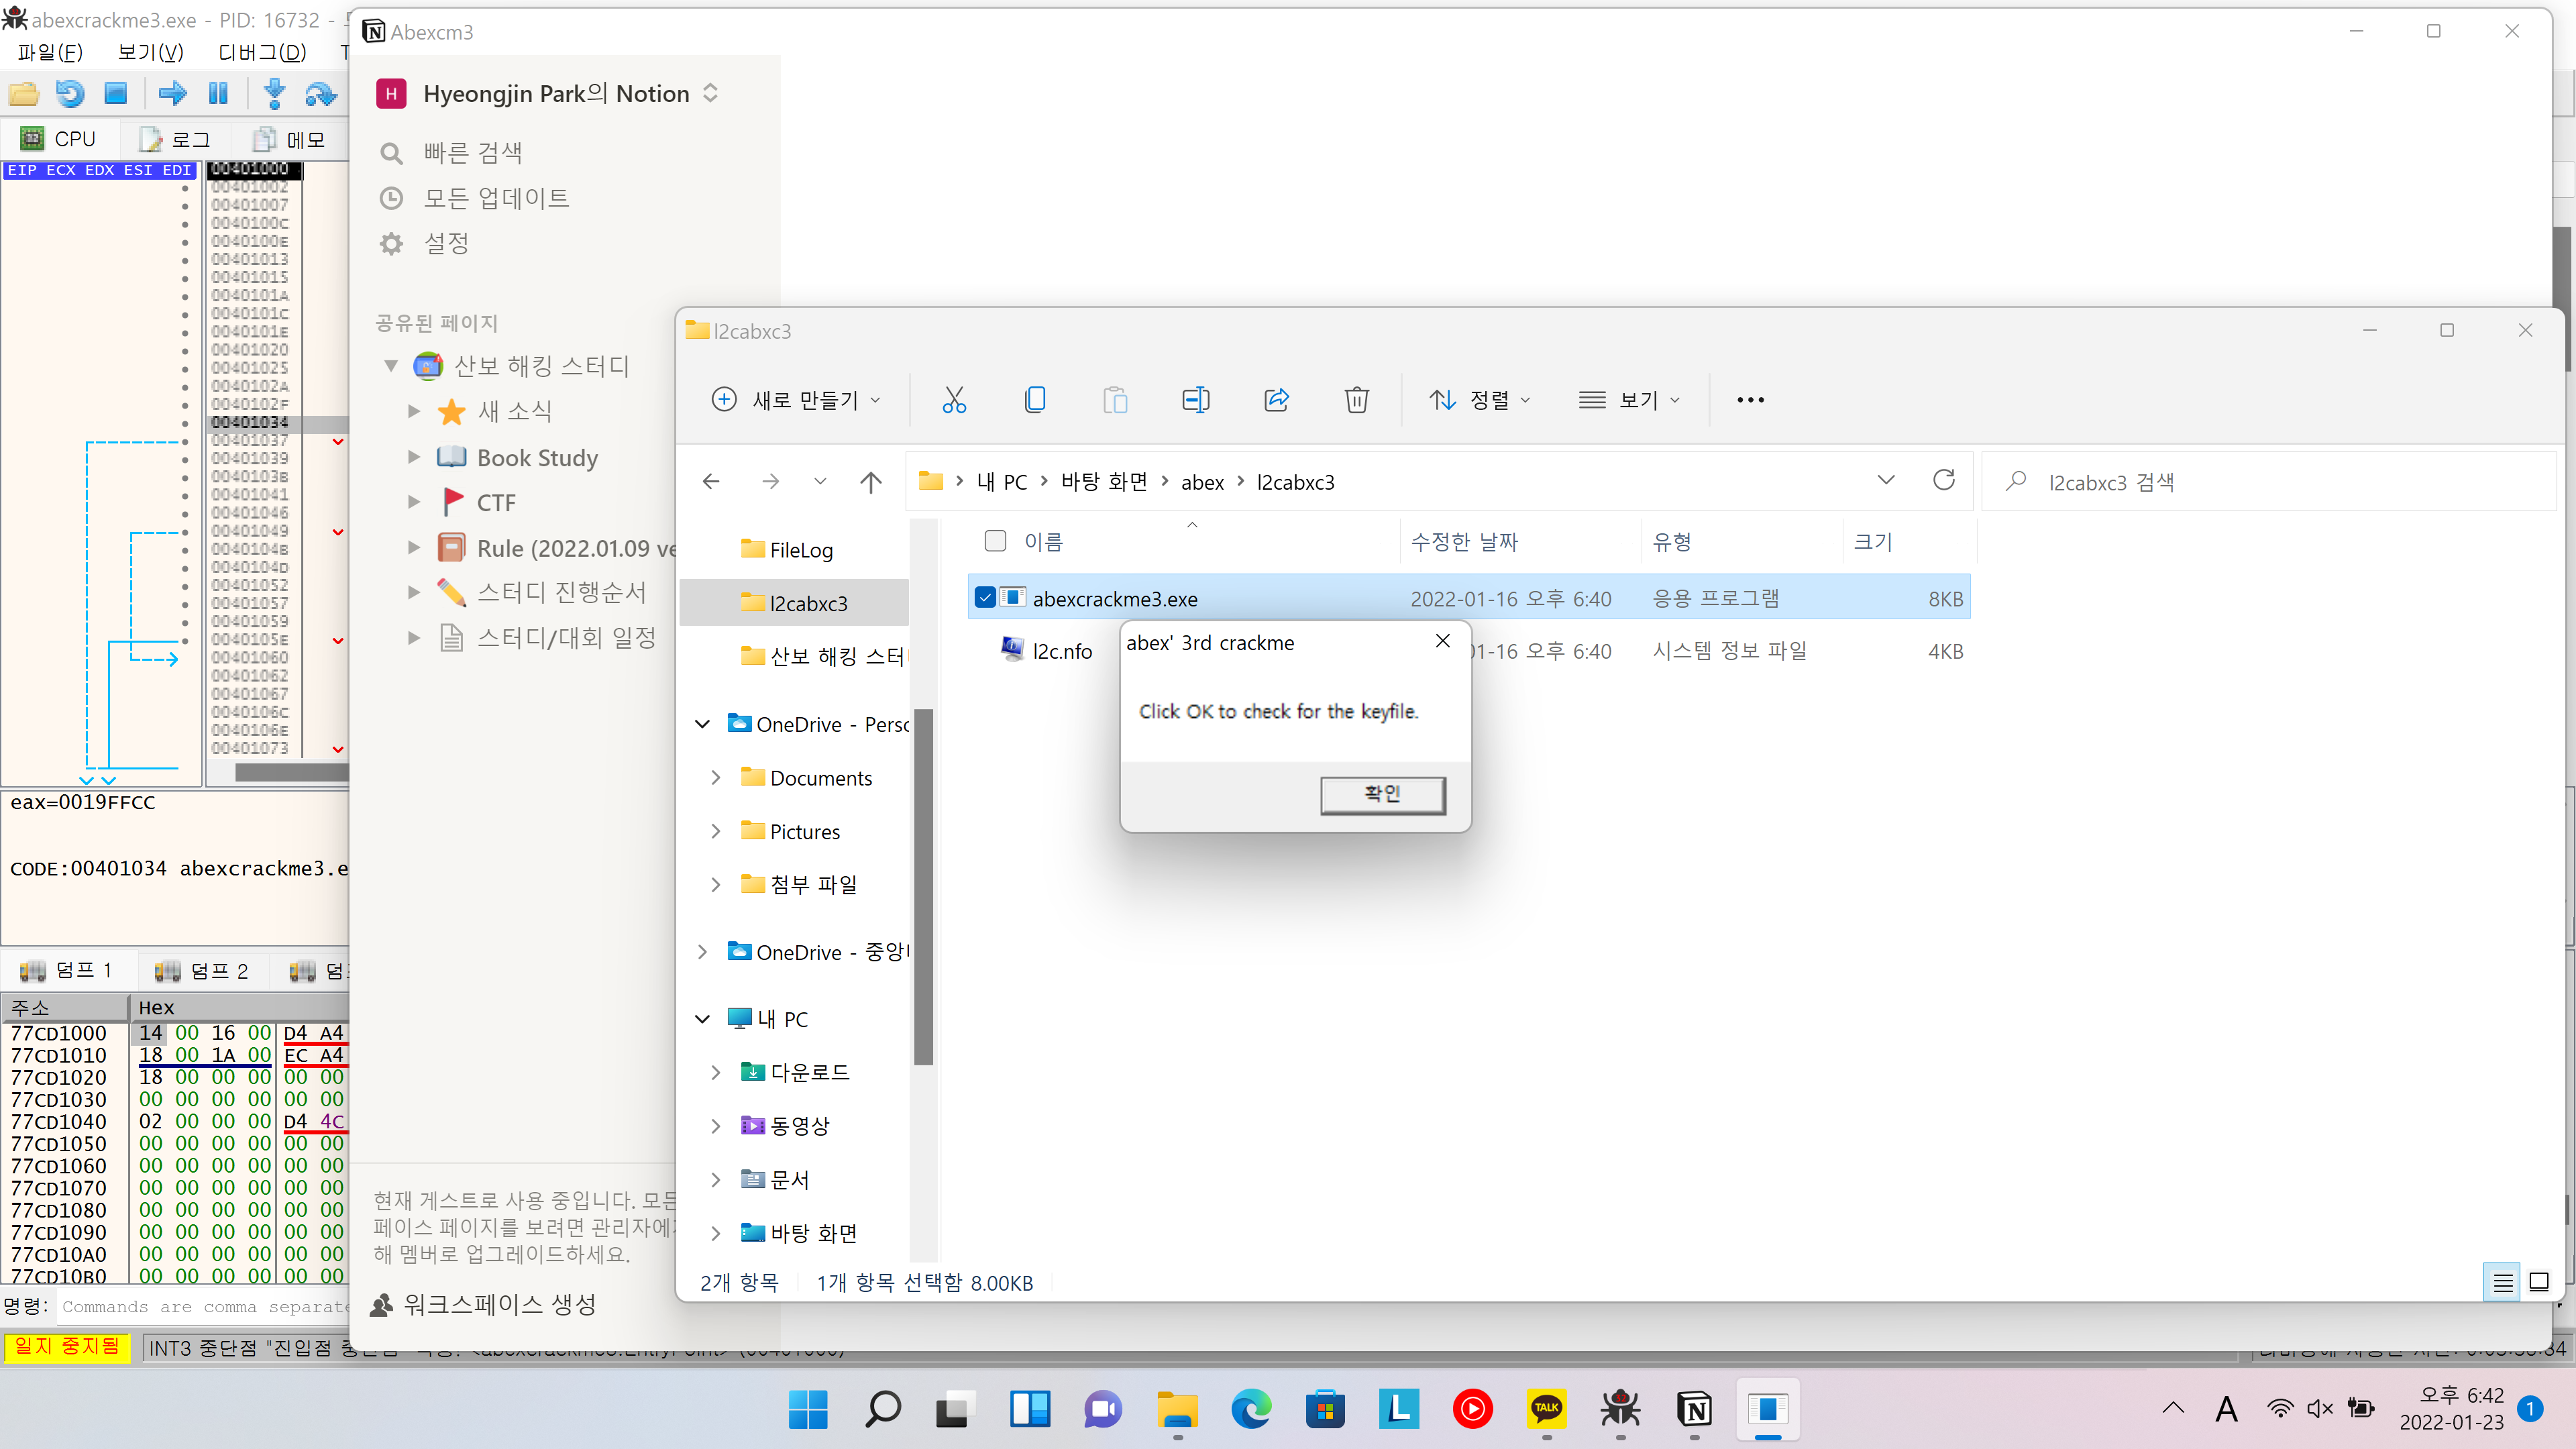Click the restart debug icon in x64dbg

coord(70,94)
